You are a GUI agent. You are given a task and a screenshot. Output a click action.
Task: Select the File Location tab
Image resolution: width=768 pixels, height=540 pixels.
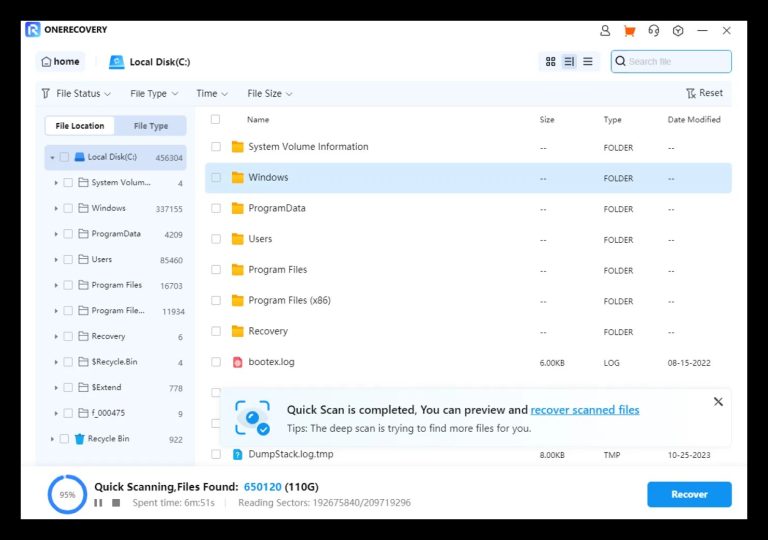(80, 126)
